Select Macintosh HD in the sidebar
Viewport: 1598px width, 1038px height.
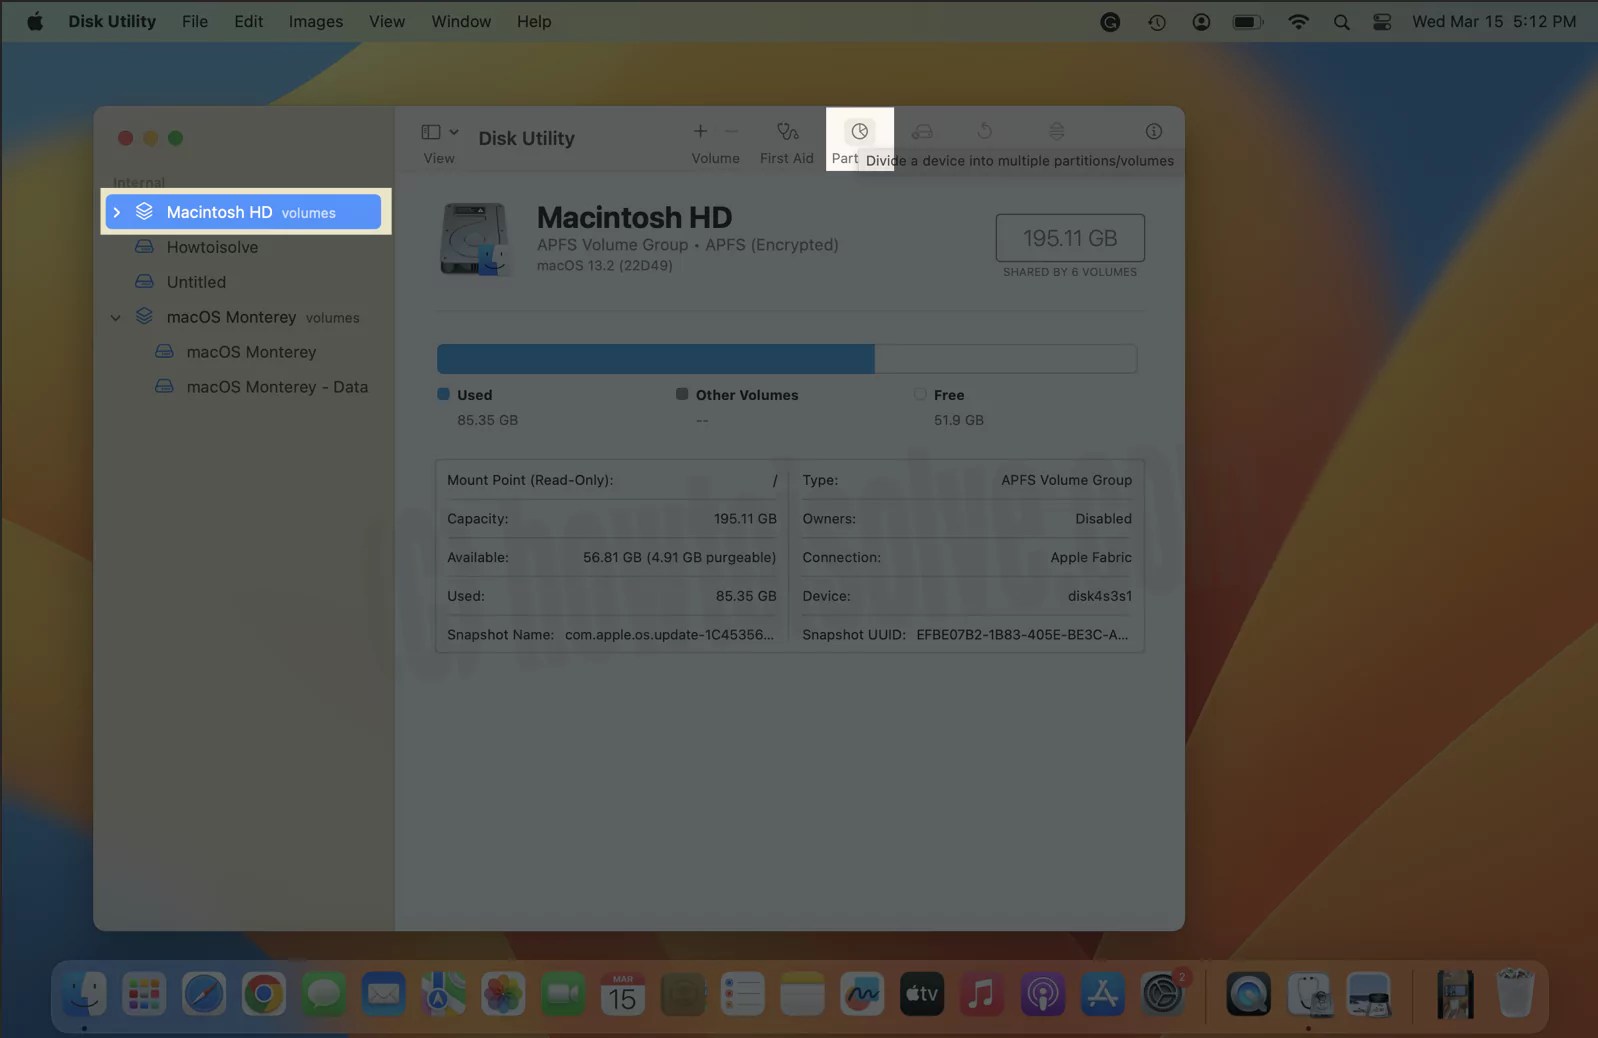[243, 212]
